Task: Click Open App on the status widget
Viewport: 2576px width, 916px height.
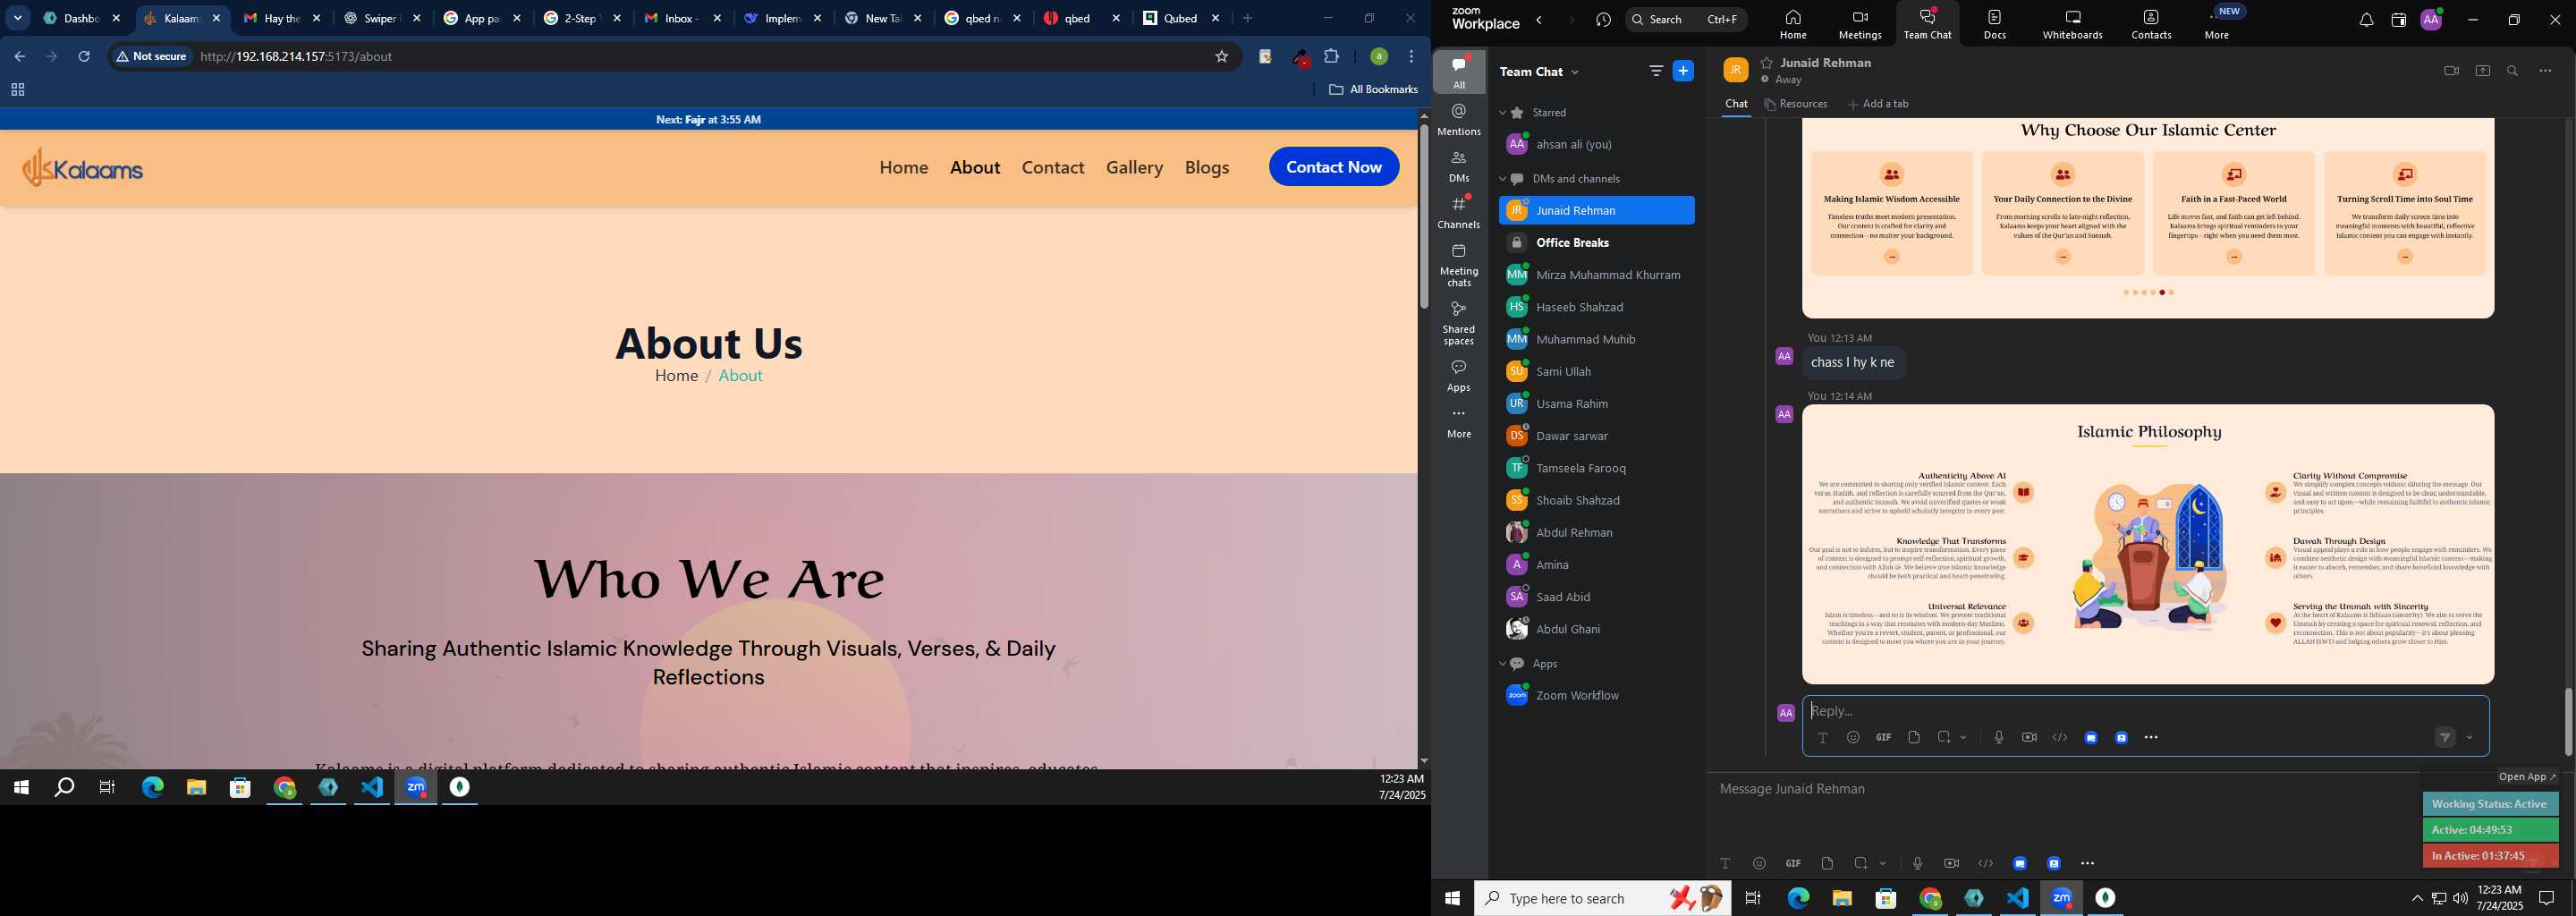Action: click(x=2526, y=777)
